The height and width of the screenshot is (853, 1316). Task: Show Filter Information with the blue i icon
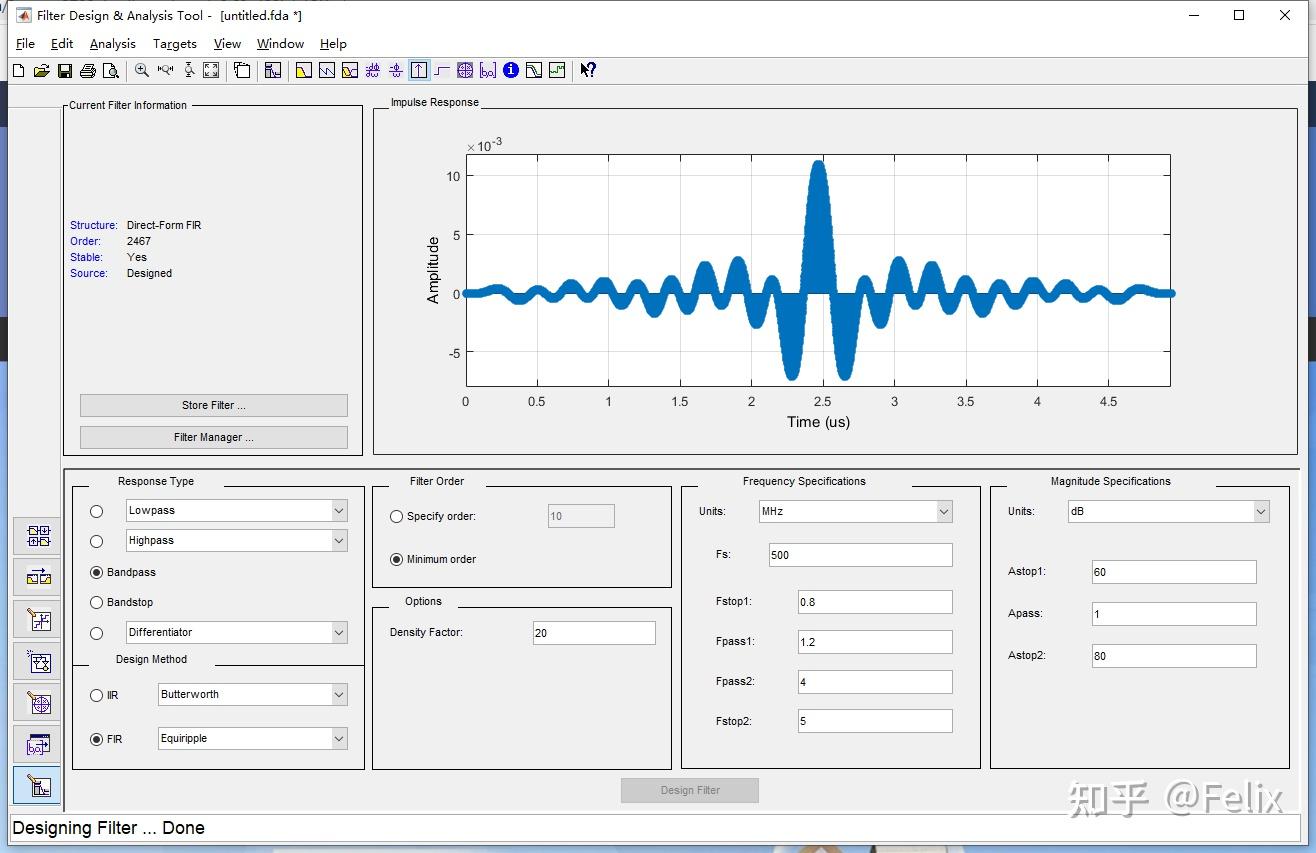511,70
